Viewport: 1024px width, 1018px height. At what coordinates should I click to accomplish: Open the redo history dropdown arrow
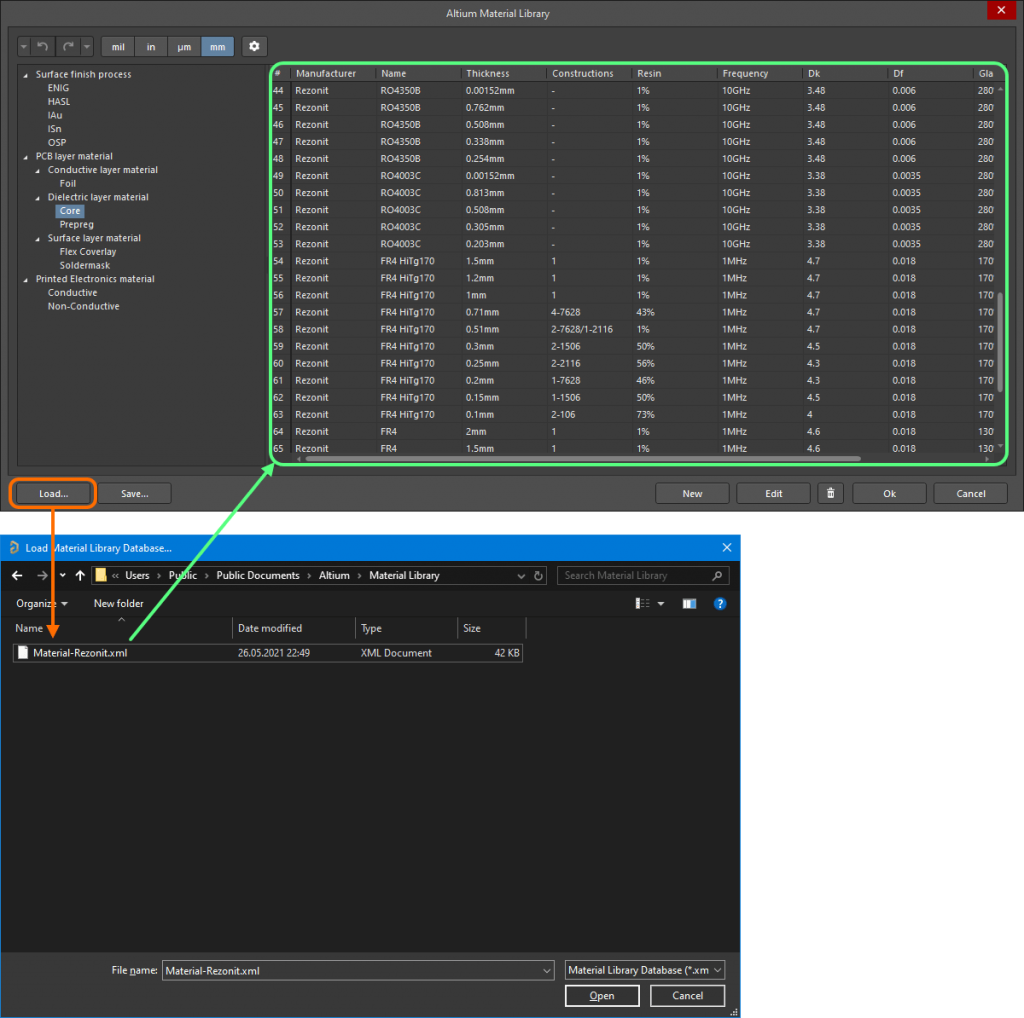87,46
